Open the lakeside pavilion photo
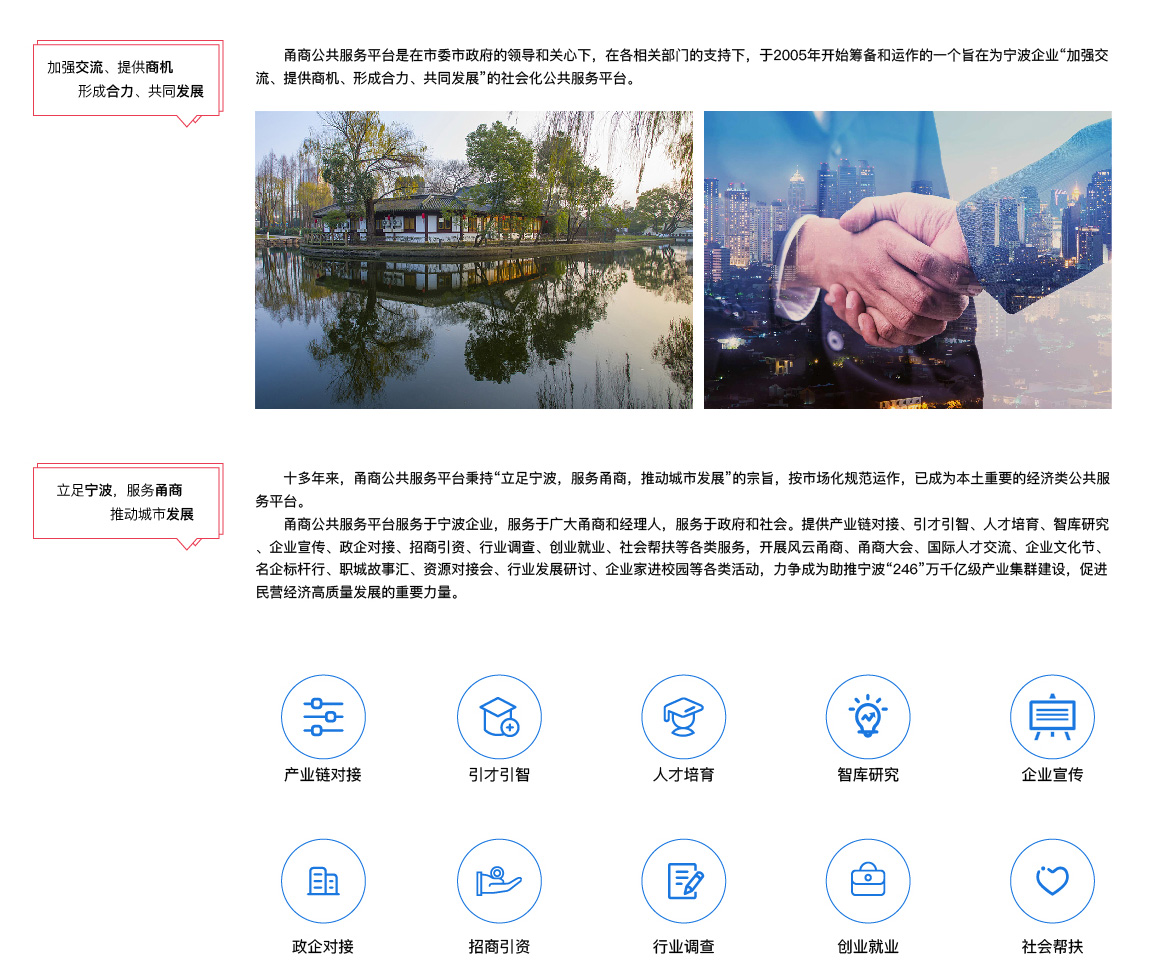Screen dimensions: 1157x972 coord(474,260)
